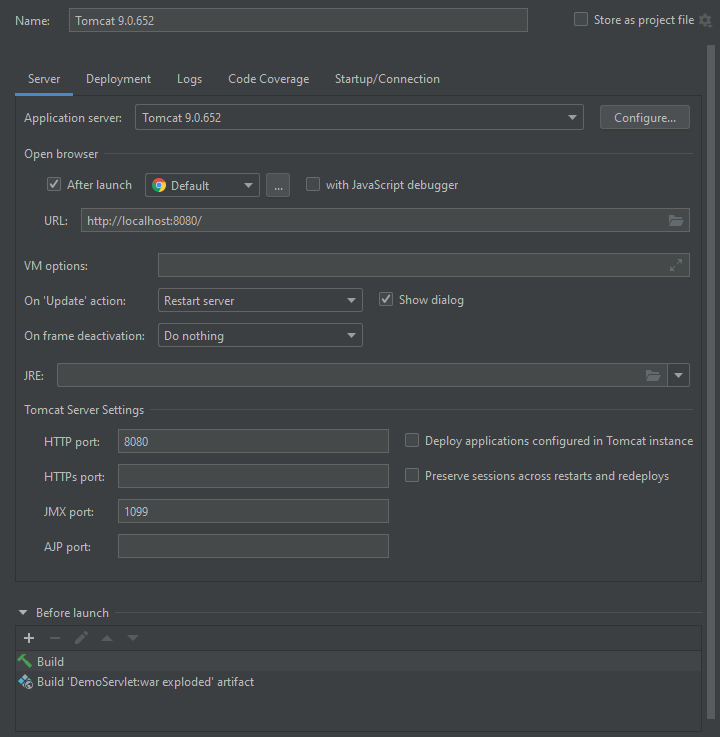Click the browser ellipsis (...) button

278,185
